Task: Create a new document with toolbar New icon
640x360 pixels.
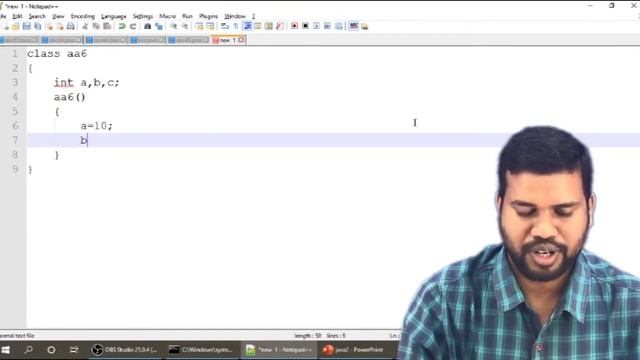Action: pyautogui.click(x=6, y=27)
